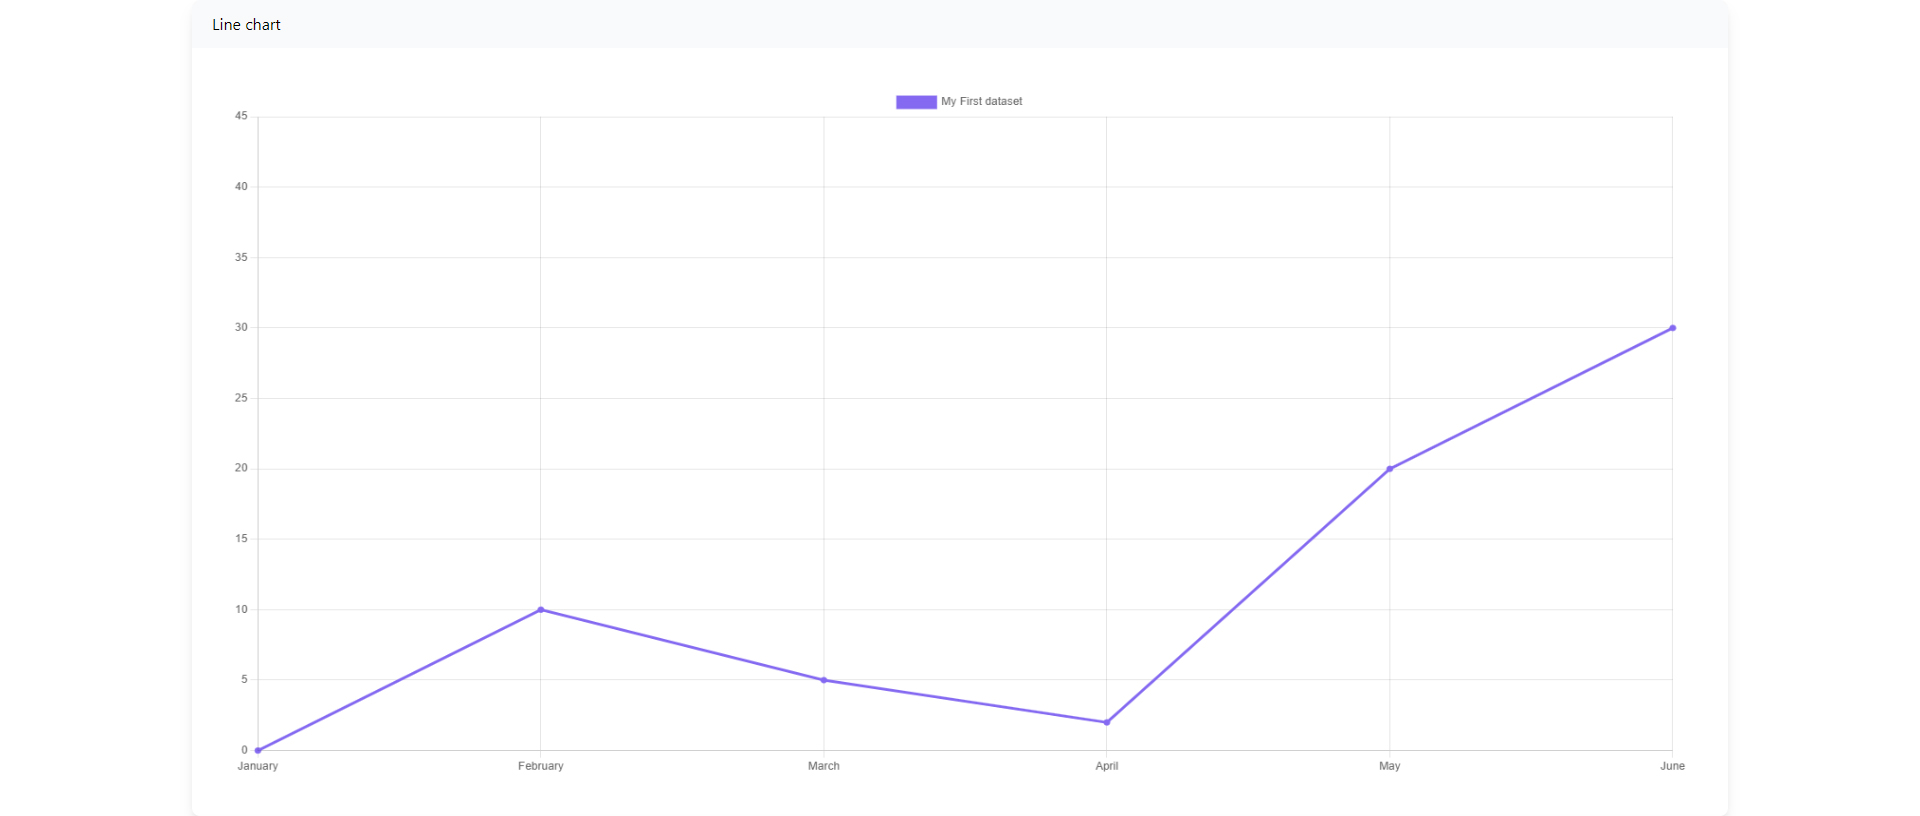Click the April data point at 2

(x=1107, y=722)
